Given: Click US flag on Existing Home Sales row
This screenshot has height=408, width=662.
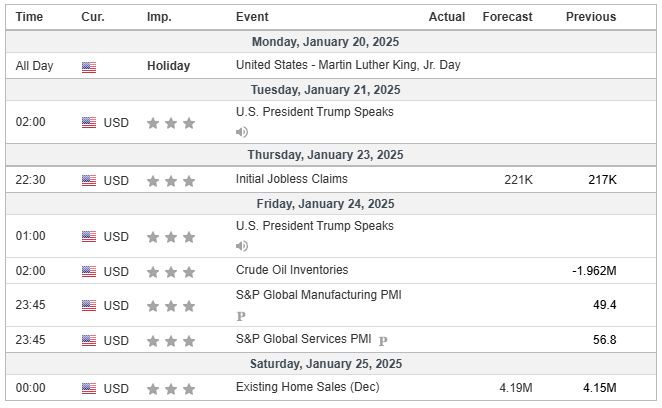Looking at the screenshot, I should (x=89, y=389).
